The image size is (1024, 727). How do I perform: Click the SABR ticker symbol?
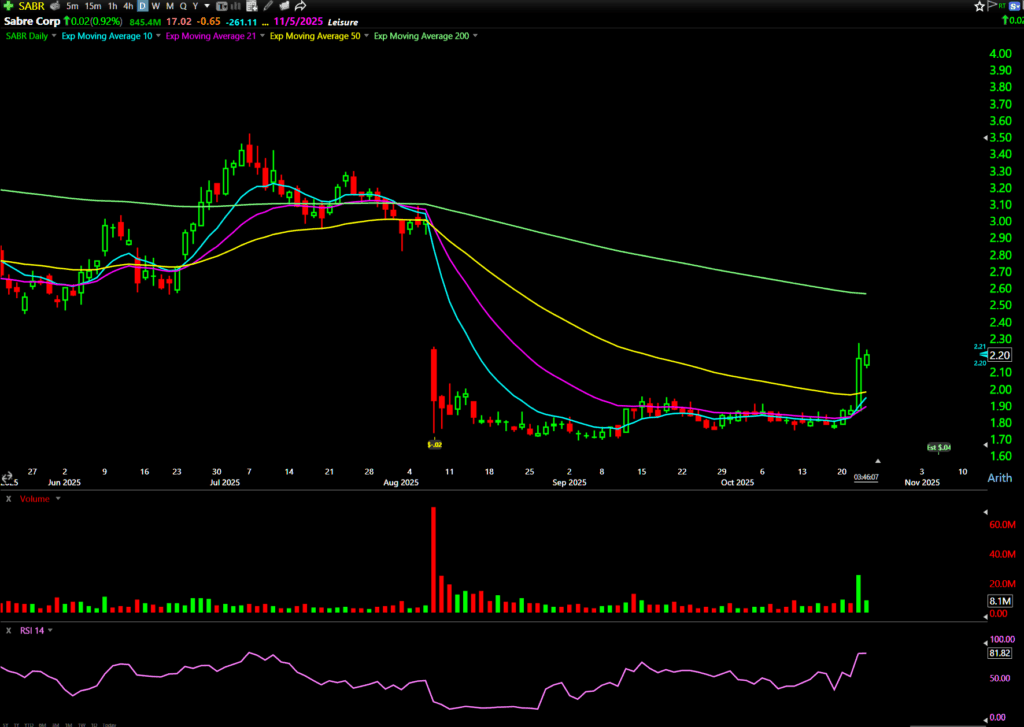pos(31,6)
